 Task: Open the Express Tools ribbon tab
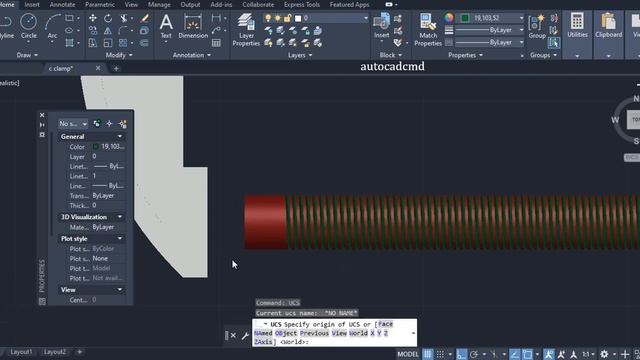tap(302, 4)
